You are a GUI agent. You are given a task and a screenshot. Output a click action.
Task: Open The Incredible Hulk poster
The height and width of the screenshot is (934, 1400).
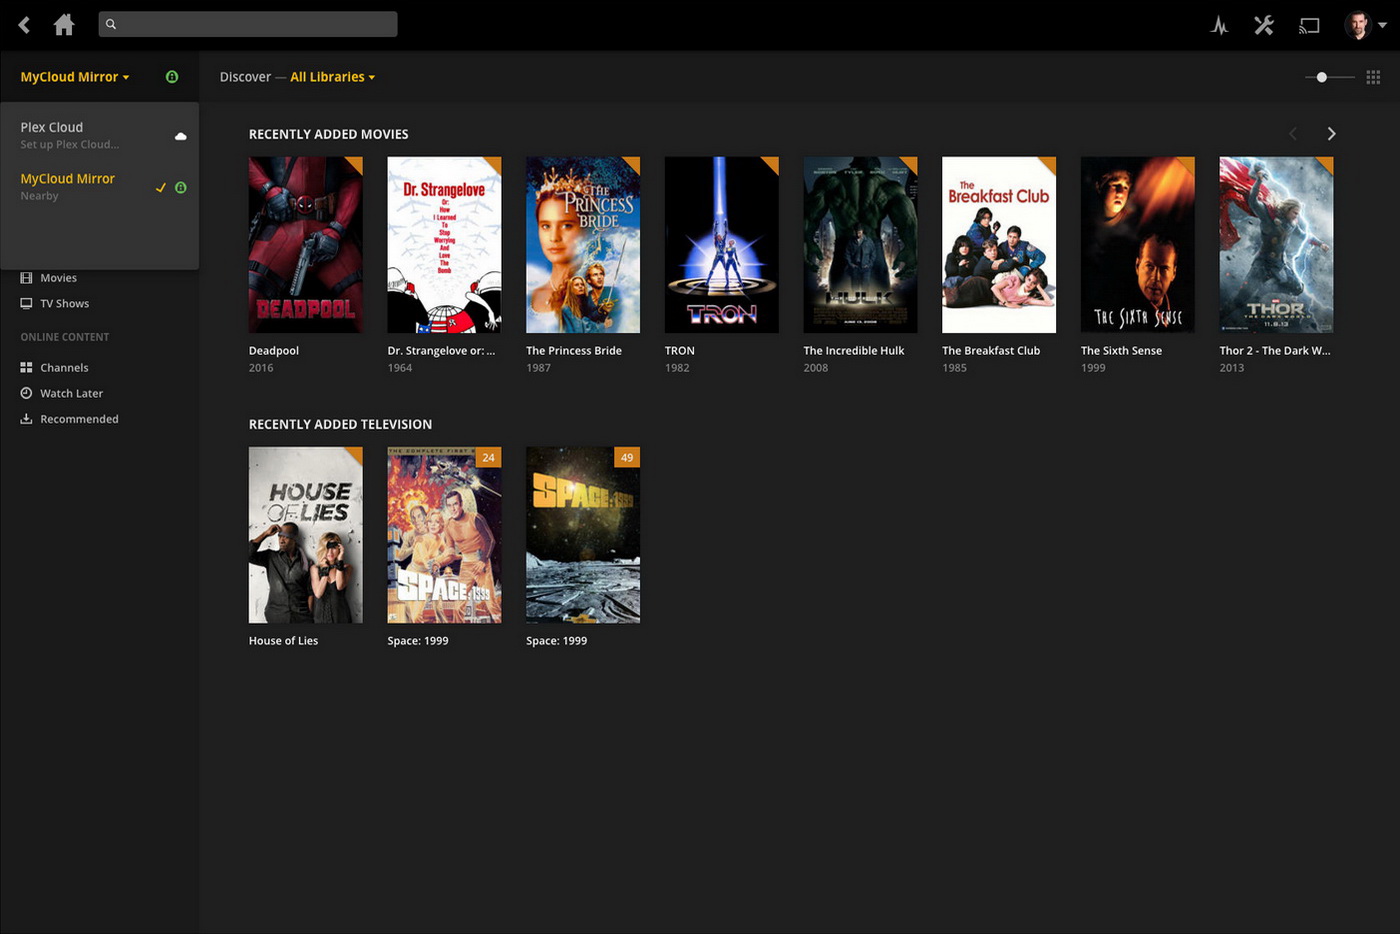[860, 245]
